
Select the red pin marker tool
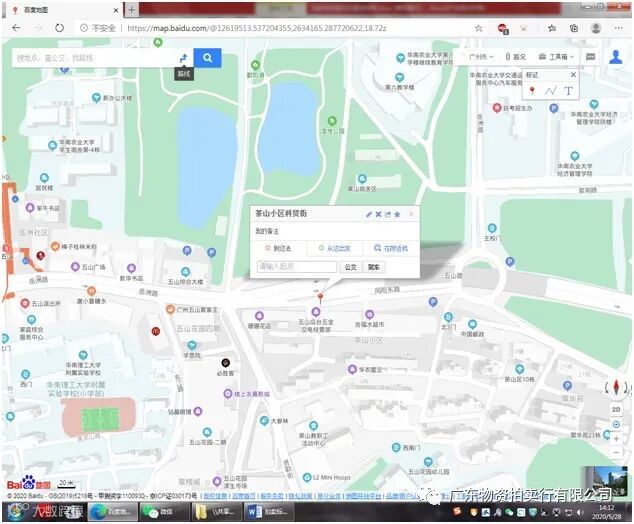point(532,91)
